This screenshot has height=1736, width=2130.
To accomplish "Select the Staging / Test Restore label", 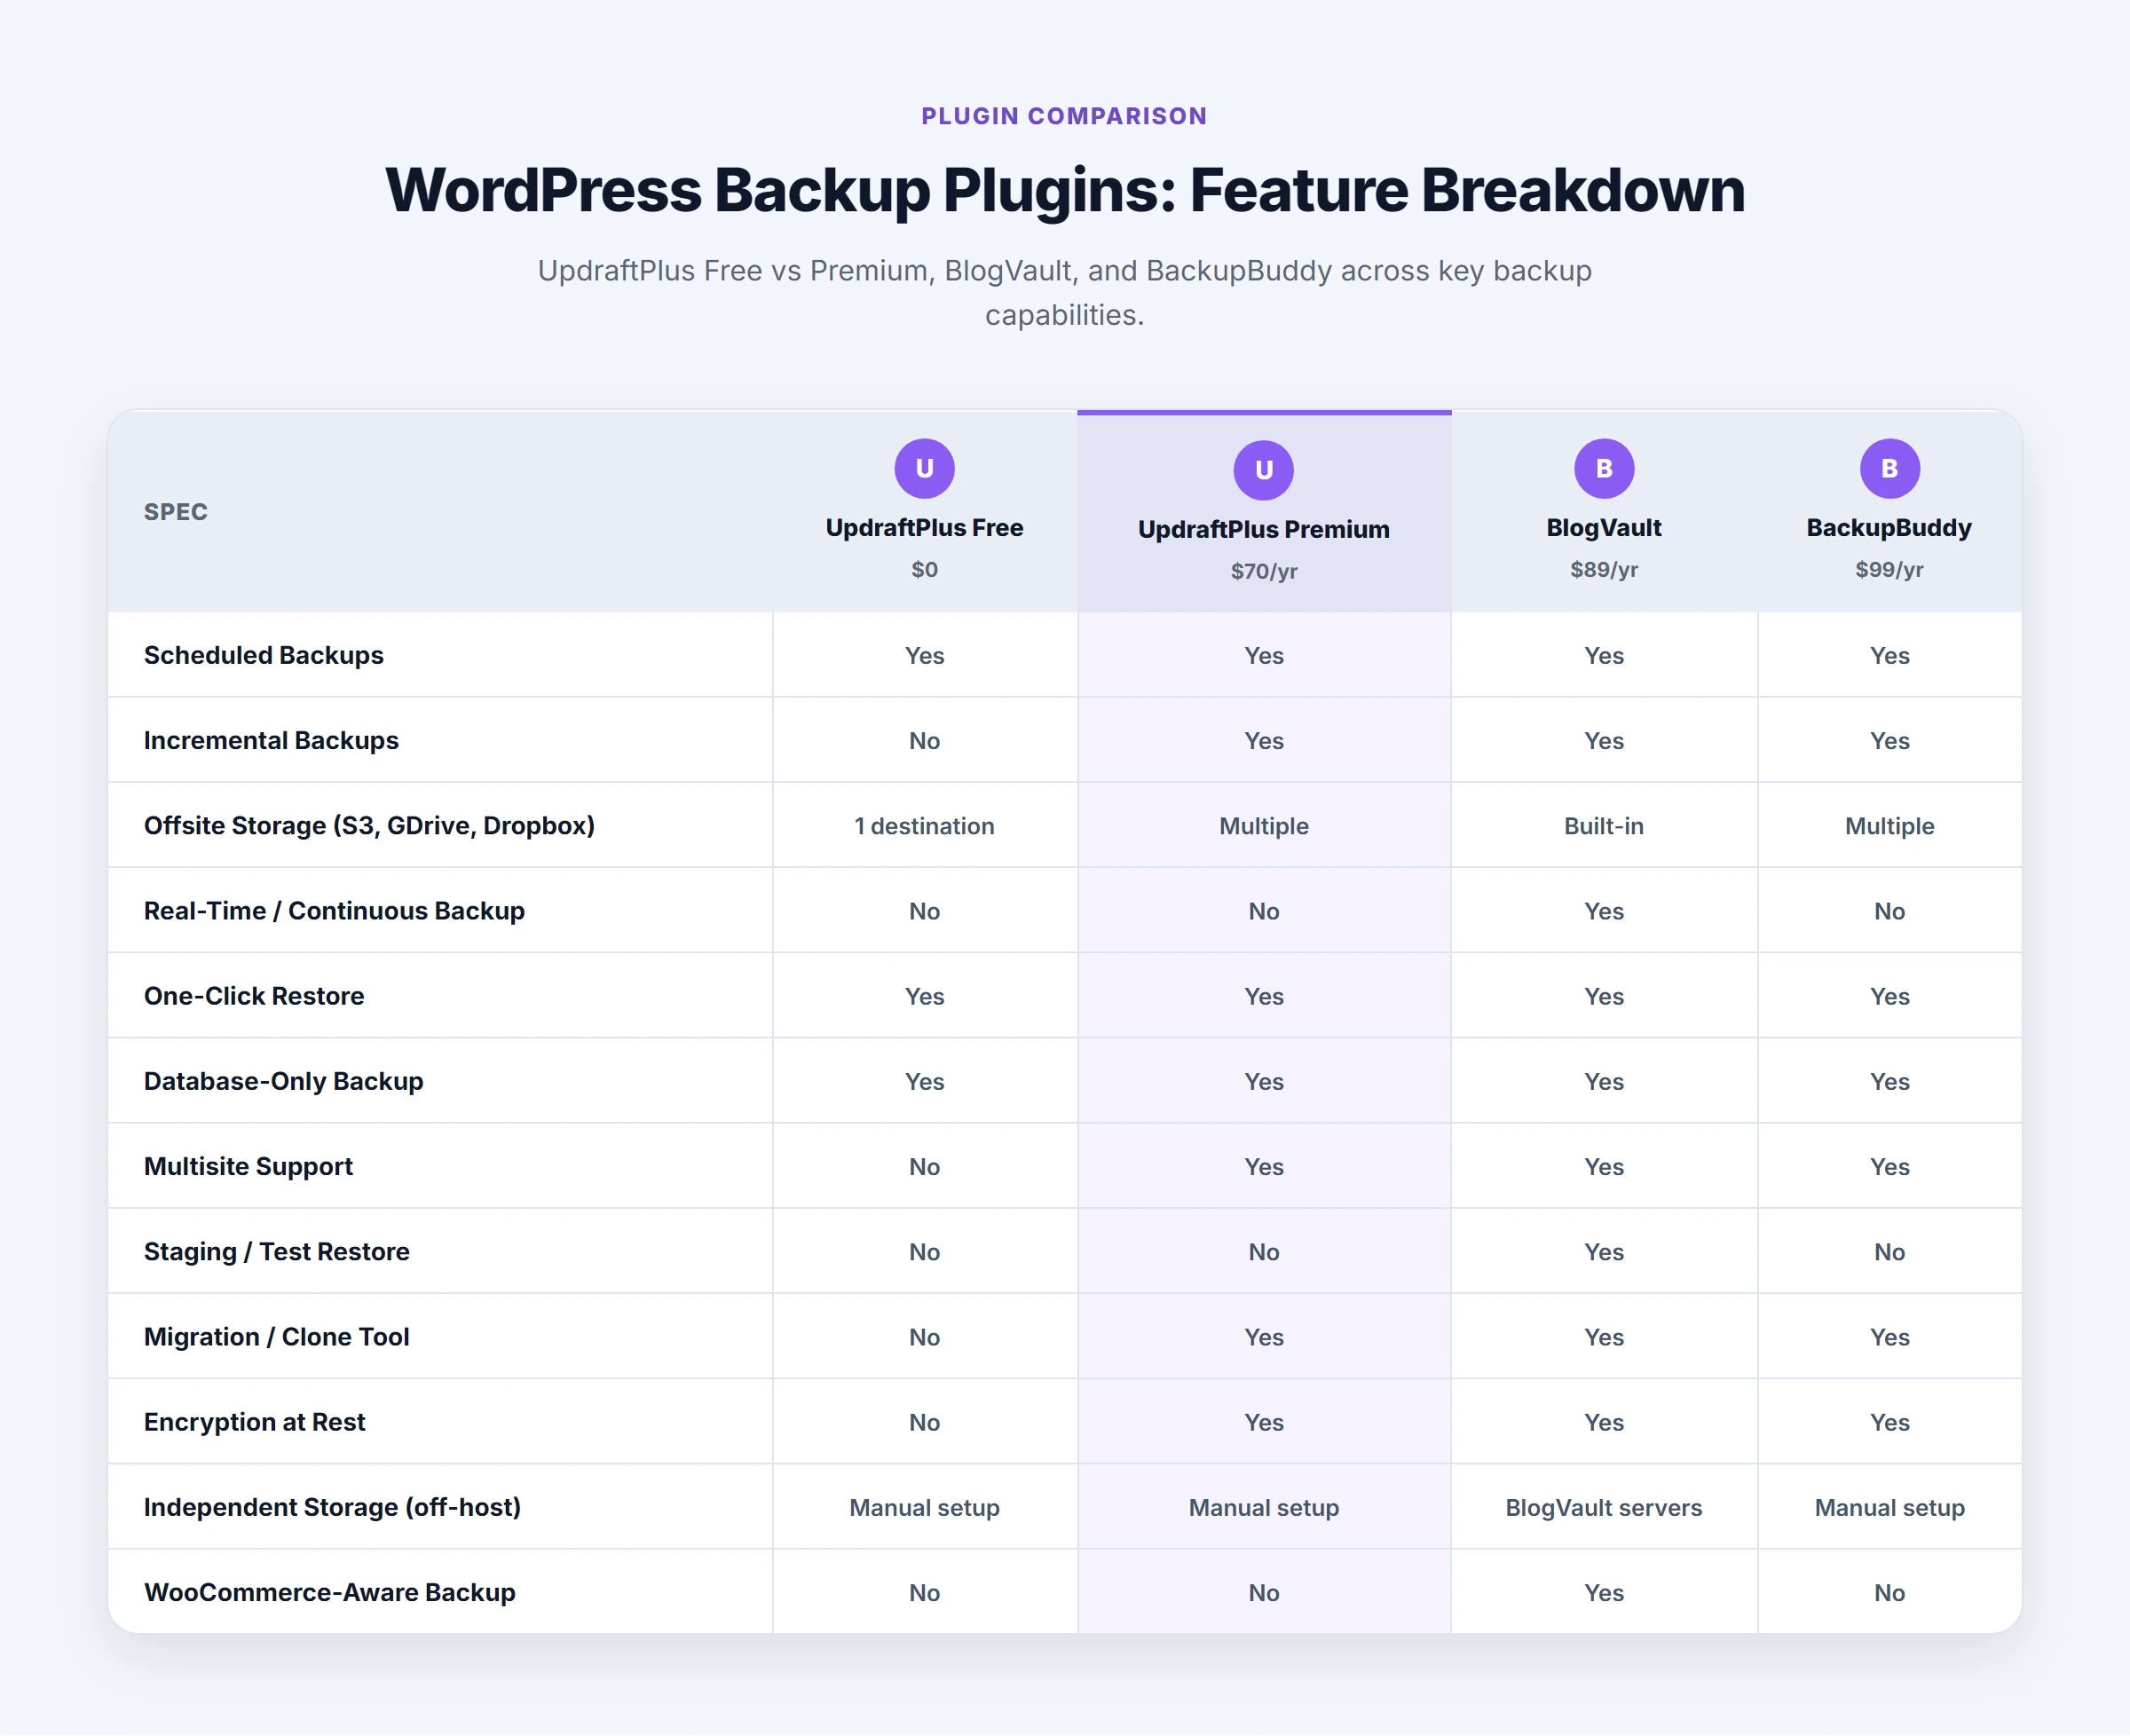I will click(277, 1252).
